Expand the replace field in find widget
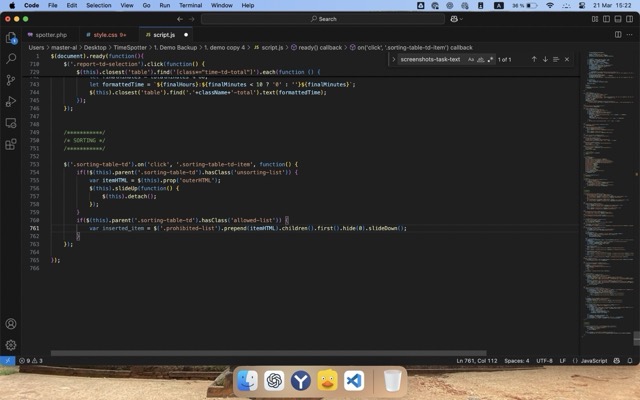The width and height of the screenshot is (640, 400). click(395, 60)
